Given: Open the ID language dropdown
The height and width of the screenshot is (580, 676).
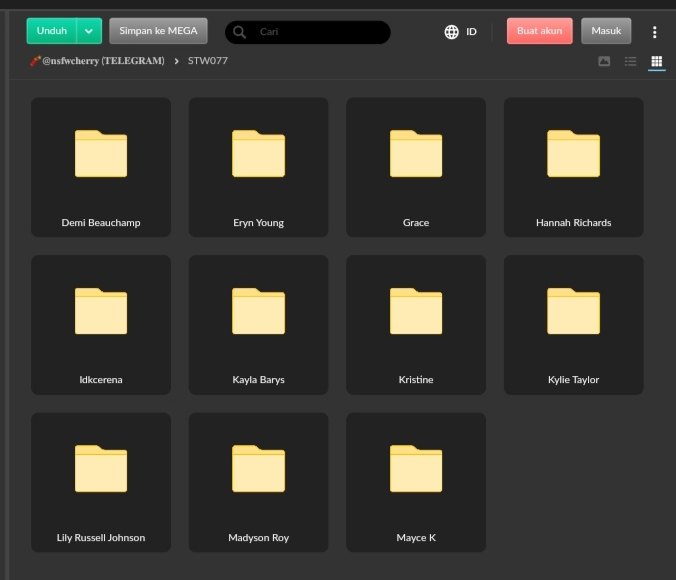Looking at the screenshot, I should [x=471, y=32].
